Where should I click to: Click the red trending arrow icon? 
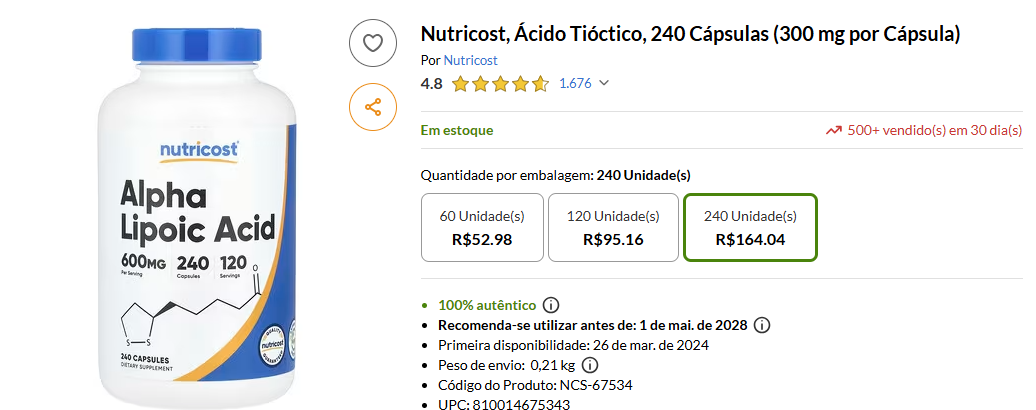coord(833,130)
